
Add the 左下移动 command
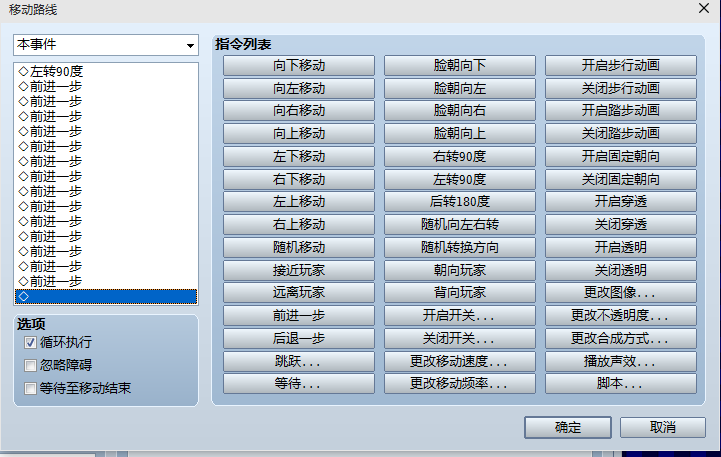[x=299, y=156]
